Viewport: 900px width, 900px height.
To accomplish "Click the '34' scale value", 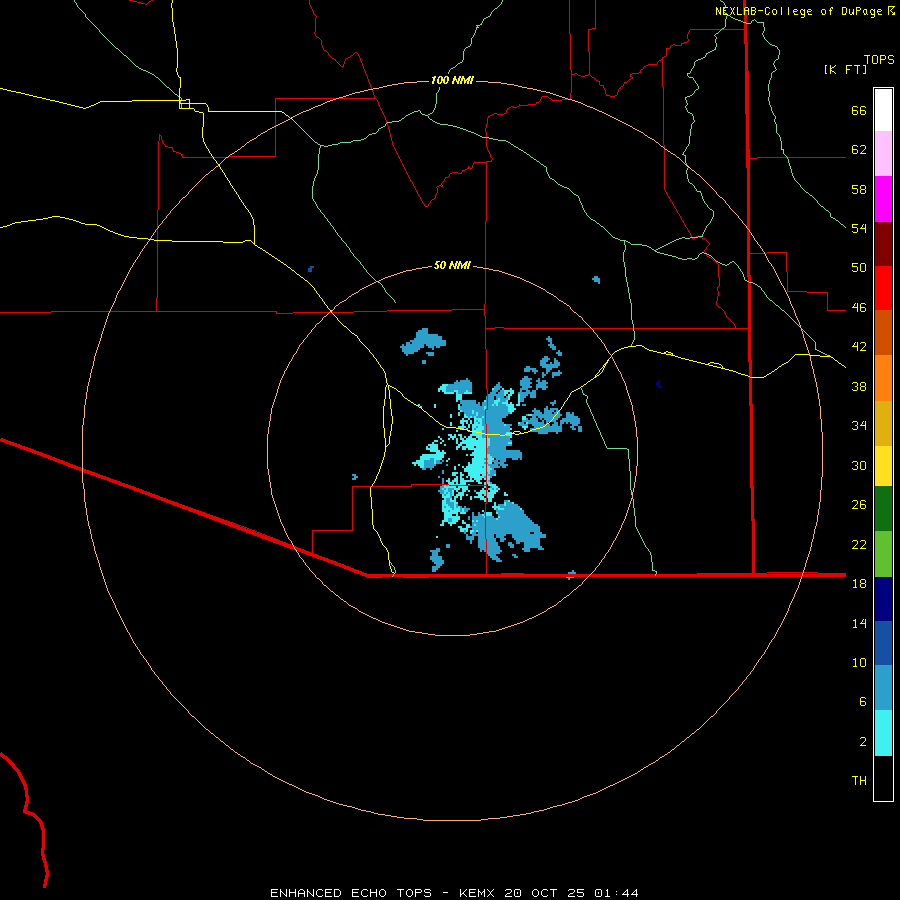I will (x=859, y=426).
